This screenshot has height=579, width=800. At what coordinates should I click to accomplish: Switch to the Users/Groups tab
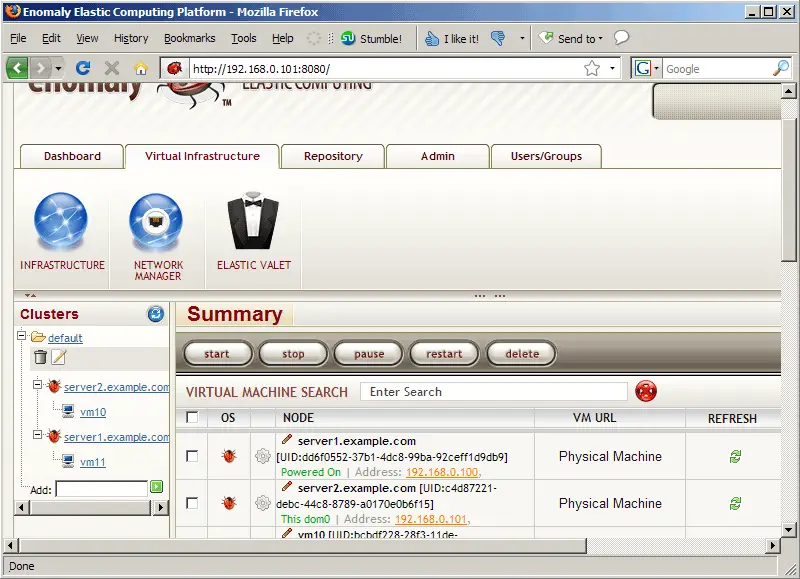546,156
